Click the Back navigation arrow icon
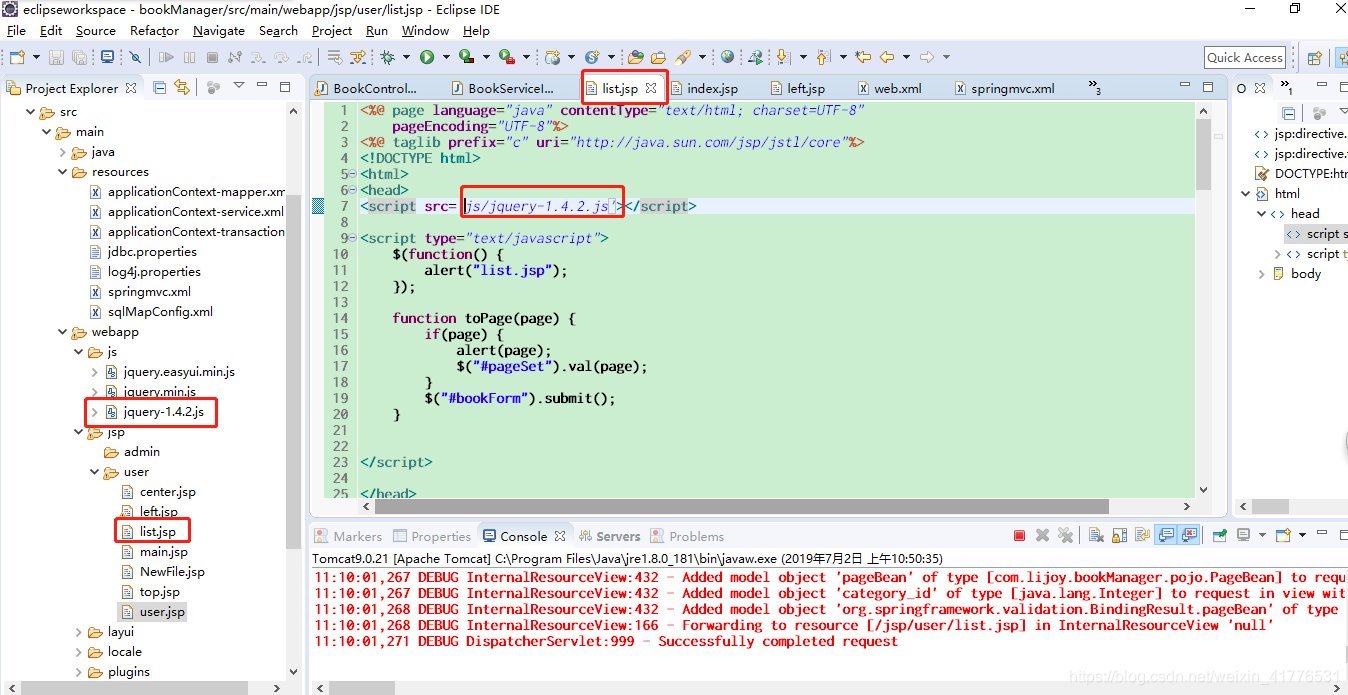Screen dimensions: 1348x695 (x=887, y=57)
